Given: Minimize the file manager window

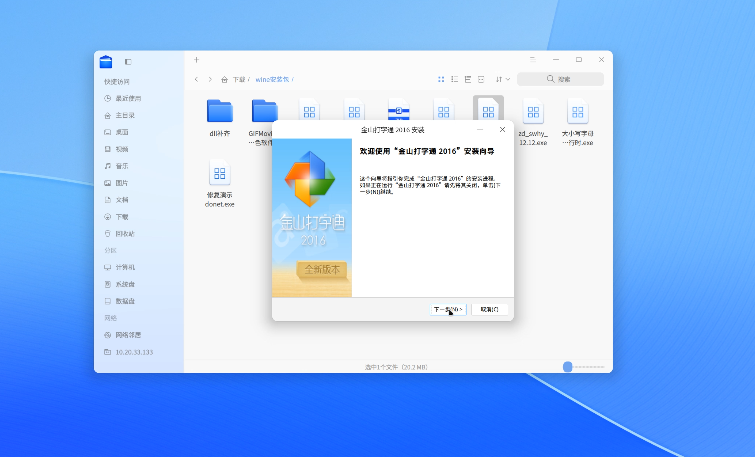Looking at the screenshot, I should (x=556, y=60).
